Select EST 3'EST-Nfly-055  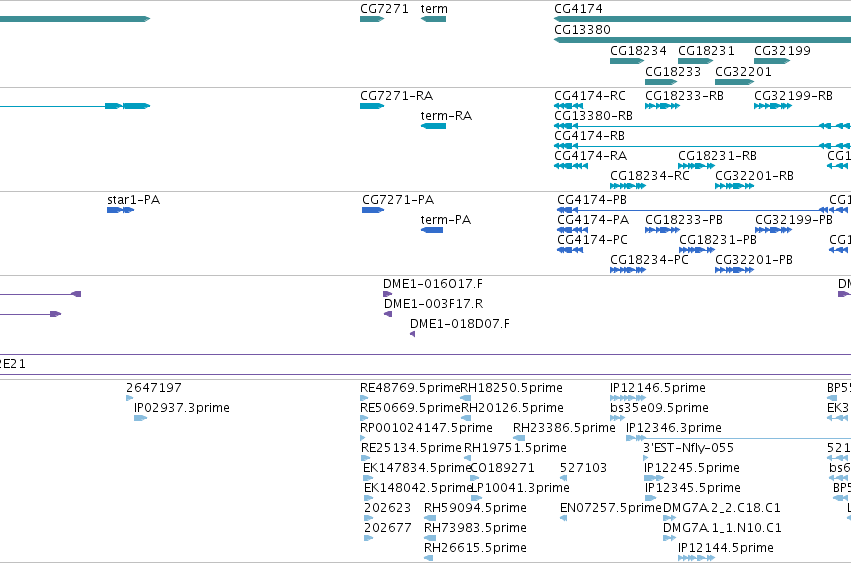(645, 458)
